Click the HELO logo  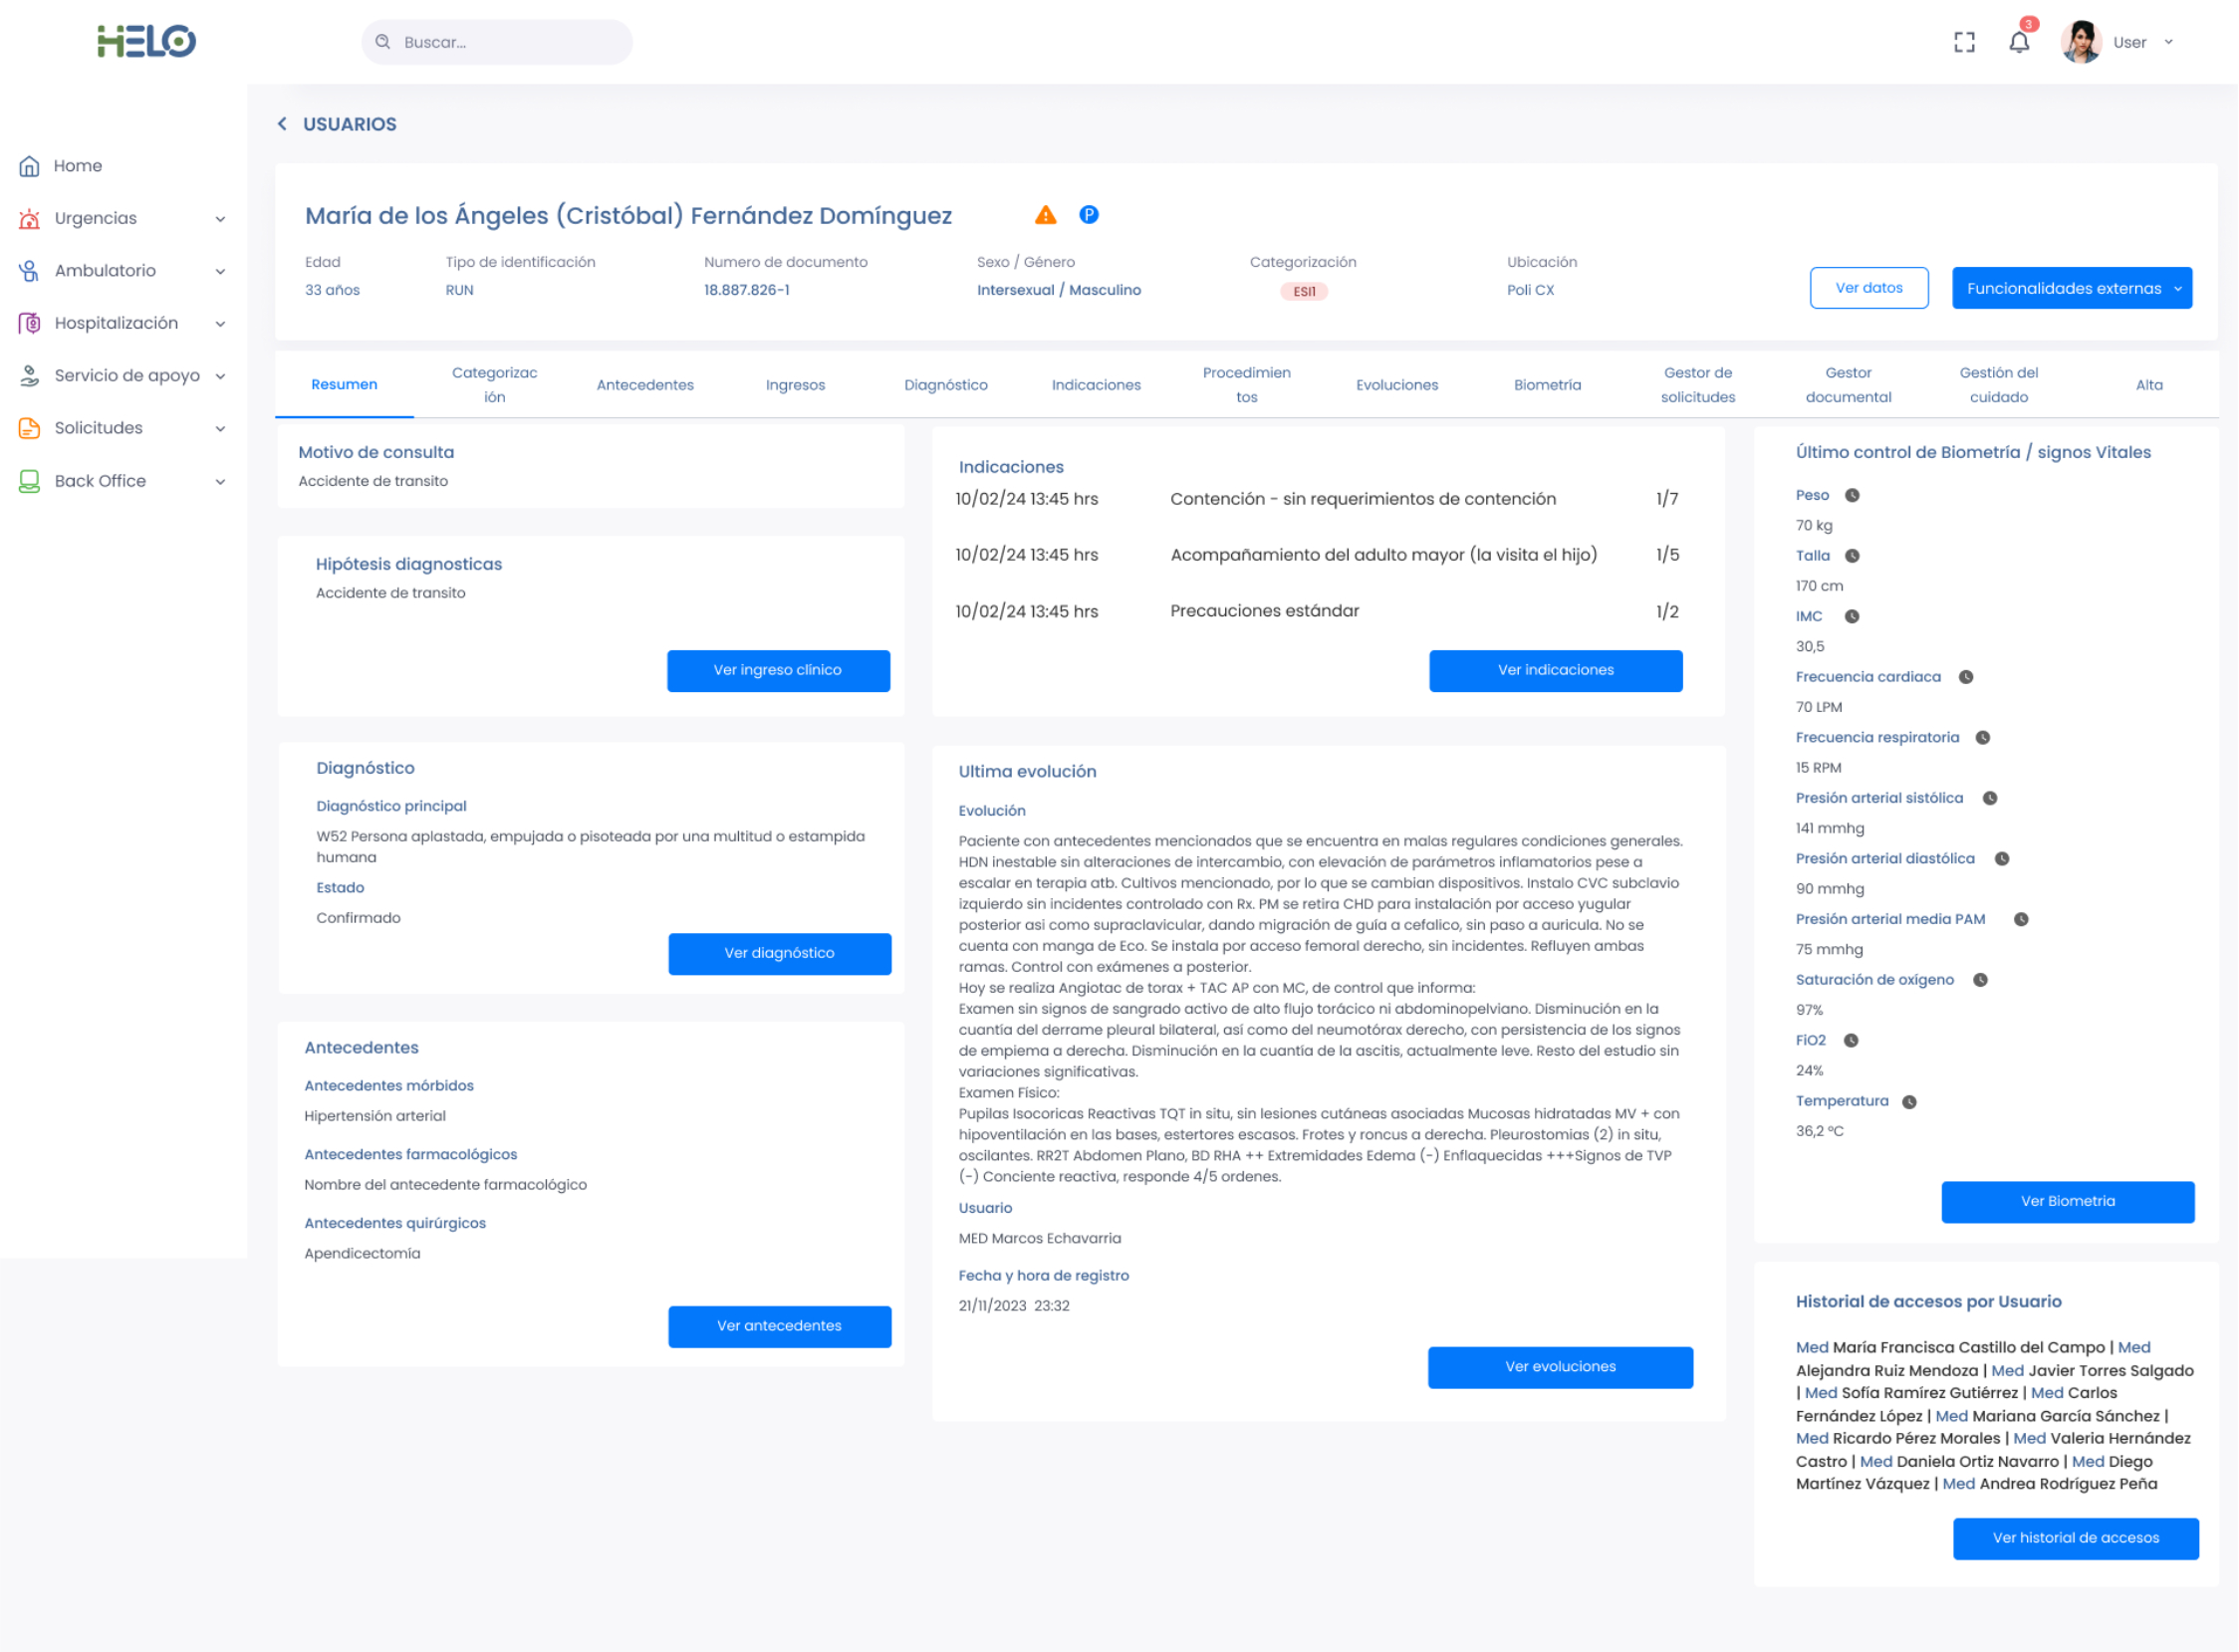pyautogui.click(x=146, y=41)
